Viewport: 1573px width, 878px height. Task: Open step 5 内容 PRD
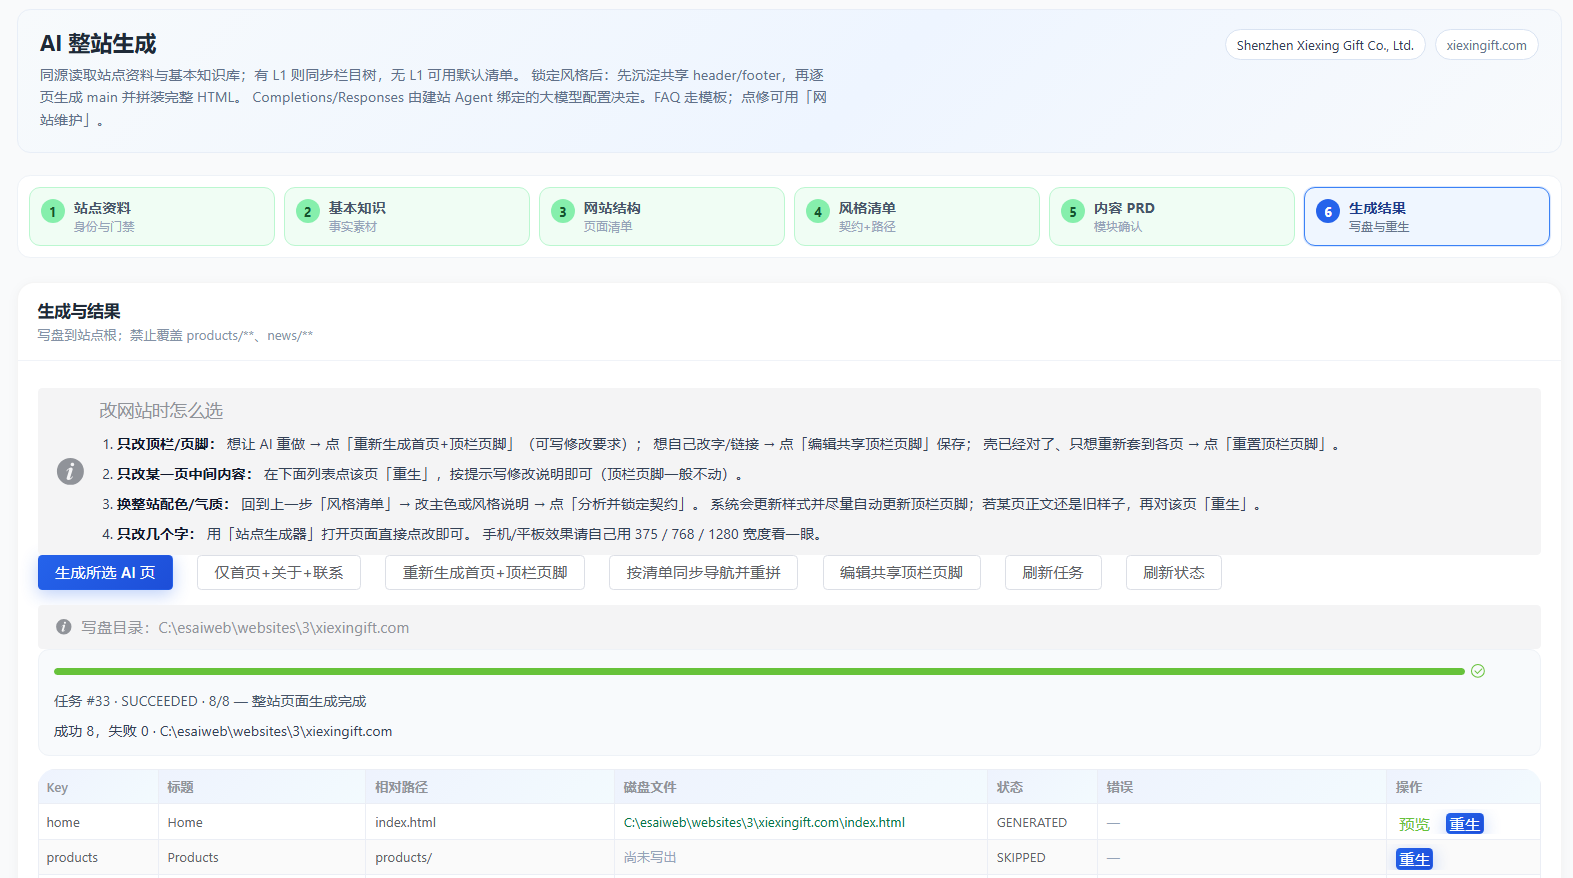point(1172,216)
